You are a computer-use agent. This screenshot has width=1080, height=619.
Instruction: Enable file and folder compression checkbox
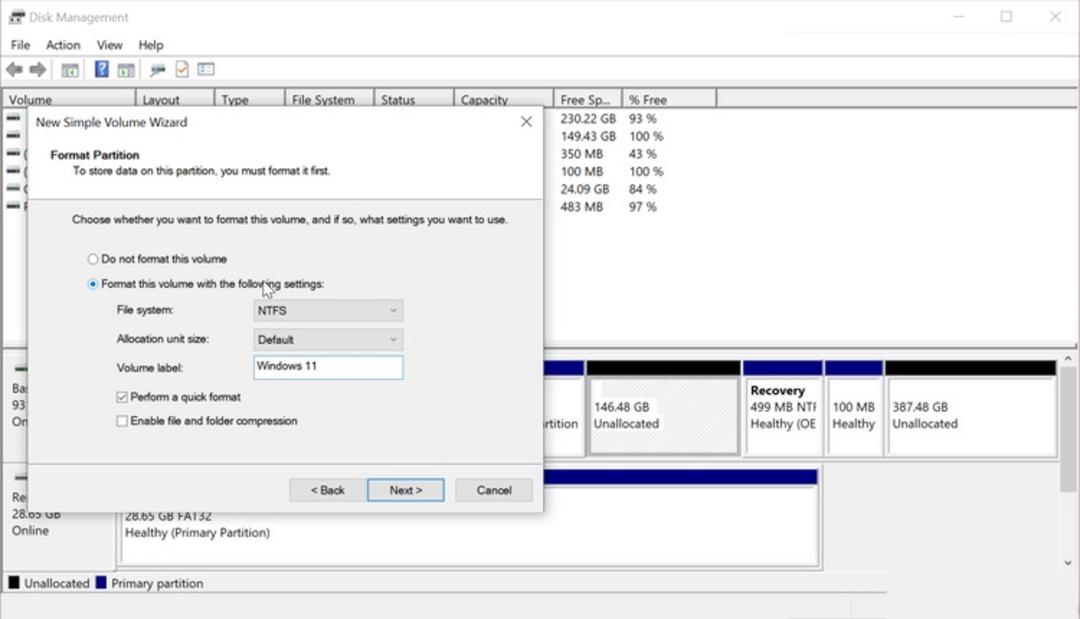[x=122, y=421]
